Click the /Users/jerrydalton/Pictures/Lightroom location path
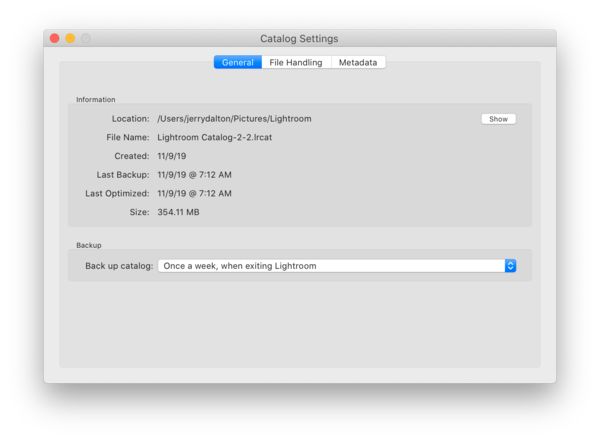The height and width of the screenshot is (441, 600). point(234,119)
